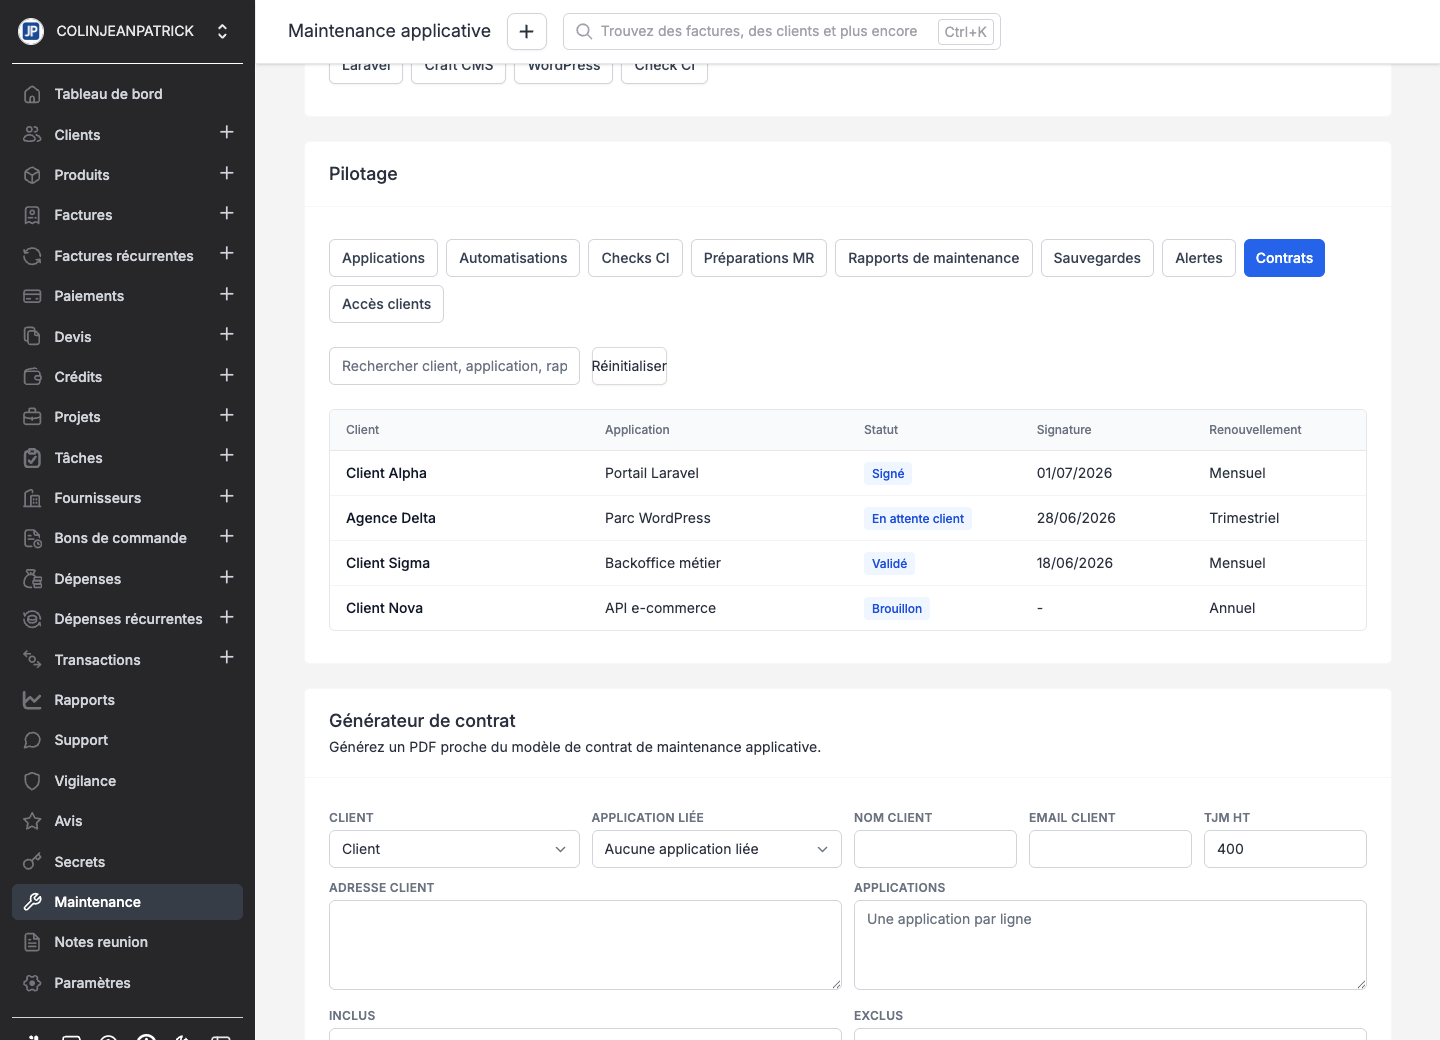The height and width of the screenshot is (1040, 1440).
Task: Click Rechercher client, application search field
Action: 454,366
